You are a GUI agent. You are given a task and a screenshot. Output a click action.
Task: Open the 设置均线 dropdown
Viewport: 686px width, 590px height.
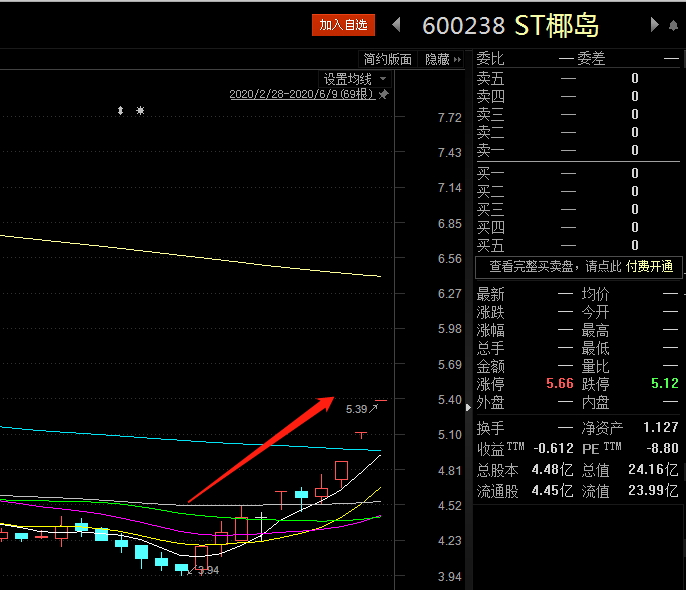tap(355, 79)
